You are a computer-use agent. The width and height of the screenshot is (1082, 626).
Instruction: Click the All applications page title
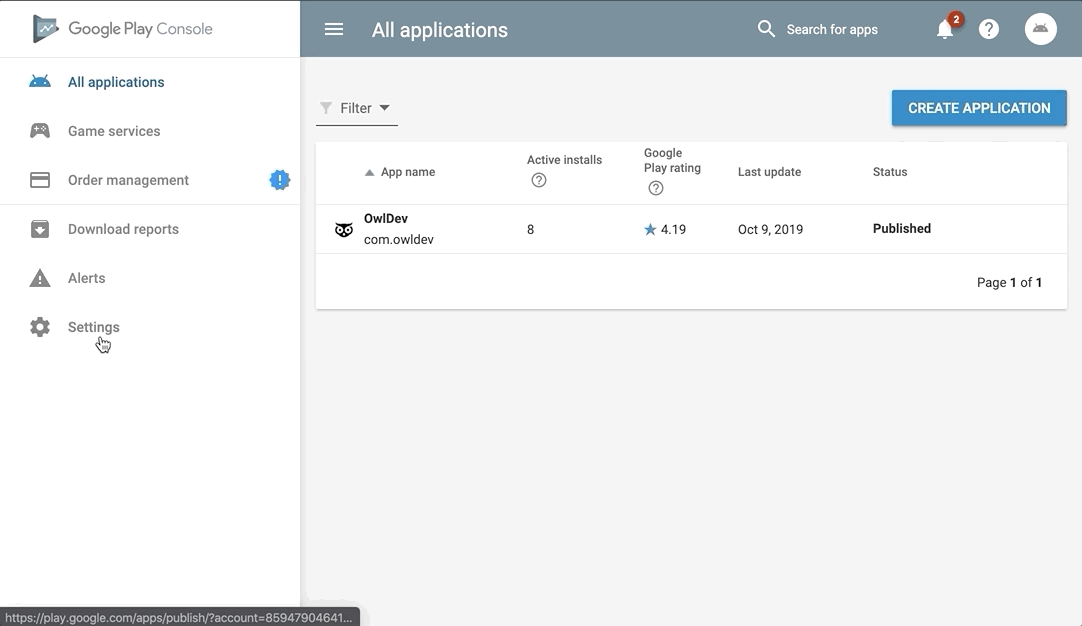pyautogui.click(x=440, y=30)
